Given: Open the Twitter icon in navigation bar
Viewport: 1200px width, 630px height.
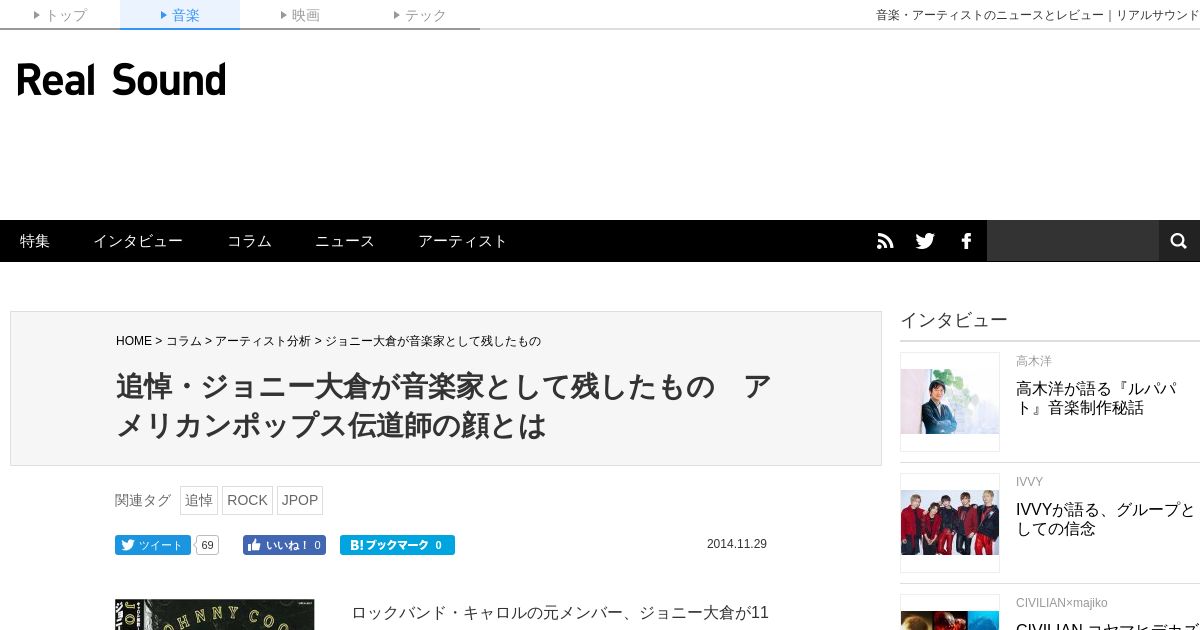Looking at the screenshot, I should (925, 241).
